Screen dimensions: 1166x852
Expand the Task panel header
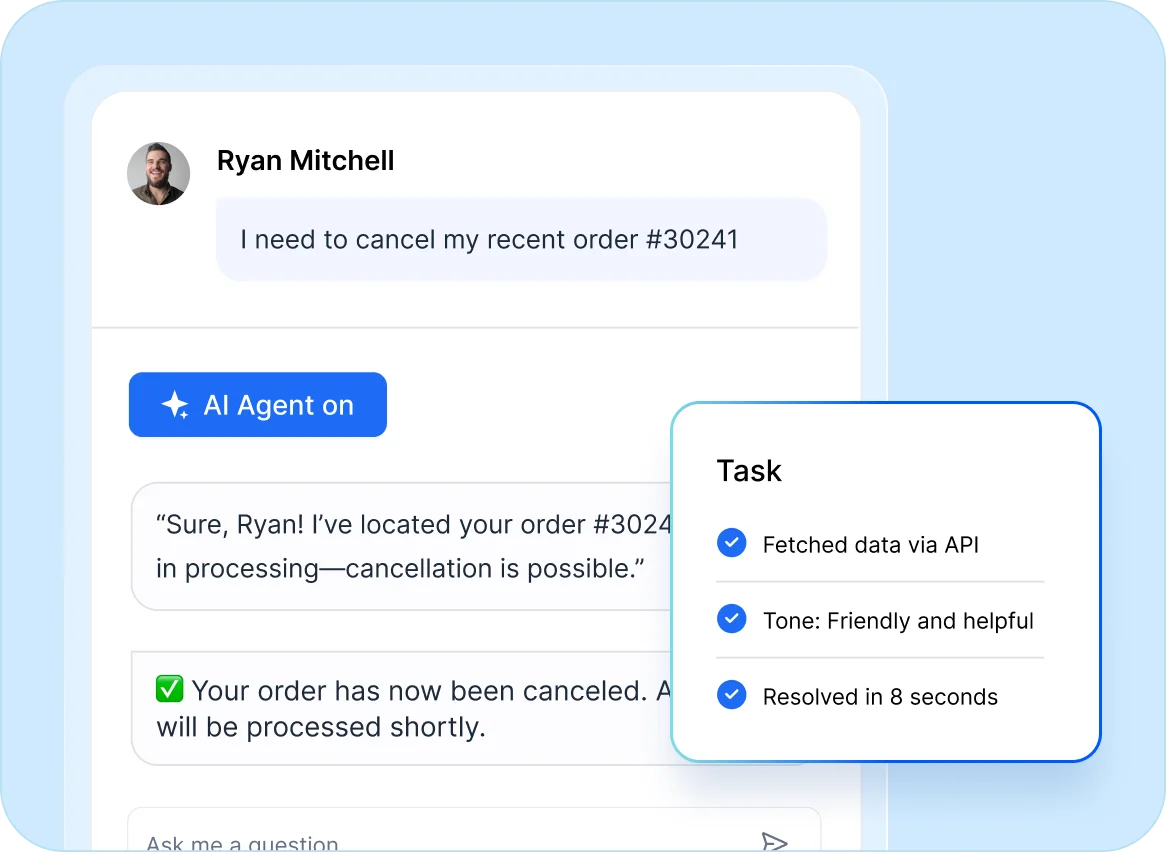coord(748,470)
